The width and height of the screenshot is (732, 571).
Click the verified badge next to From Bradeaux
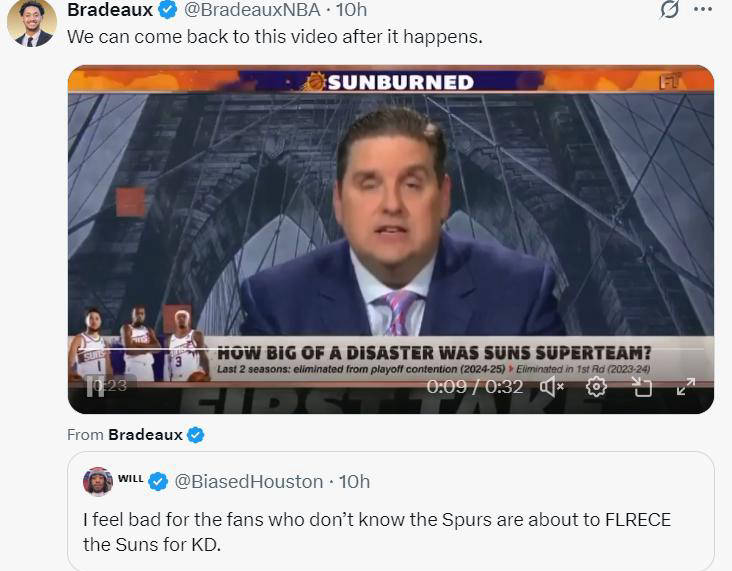pyautogui.click(x=196, y=435)
